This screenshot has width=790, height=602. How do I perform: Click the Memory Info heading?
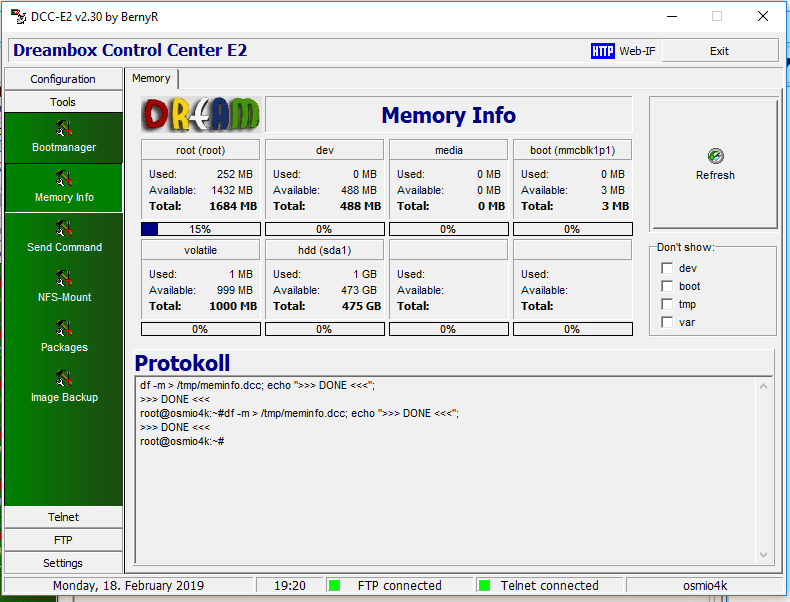click(448, 115)
